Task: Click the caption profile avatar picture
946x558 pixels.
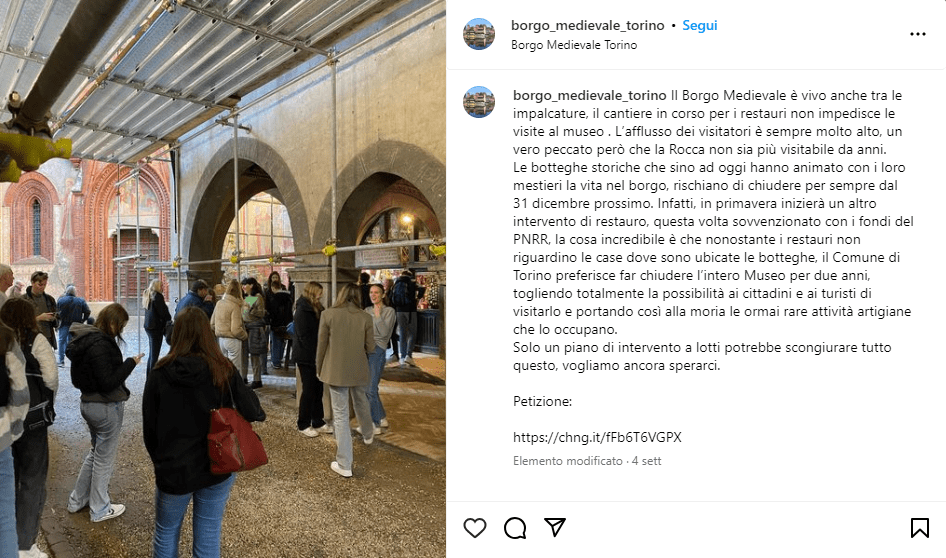Action: coord(478,102)
